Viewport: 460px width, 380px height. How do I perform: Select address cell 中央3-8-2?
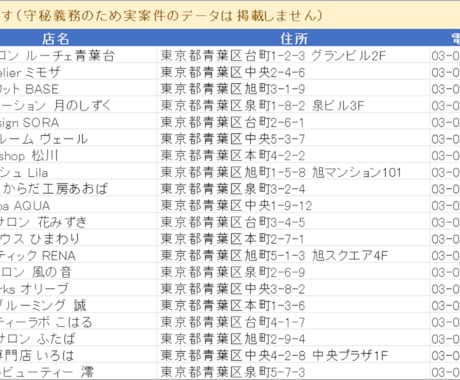tap(293, 288)
